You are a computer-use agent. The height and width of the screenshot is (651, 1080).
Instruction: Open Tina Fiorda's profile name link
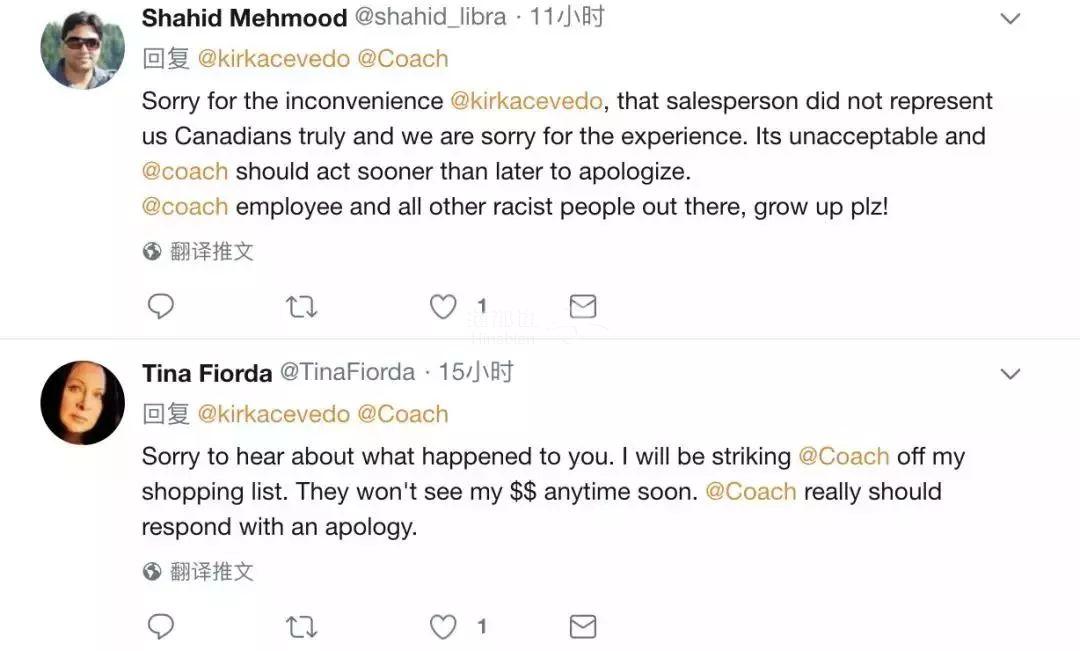207,373
